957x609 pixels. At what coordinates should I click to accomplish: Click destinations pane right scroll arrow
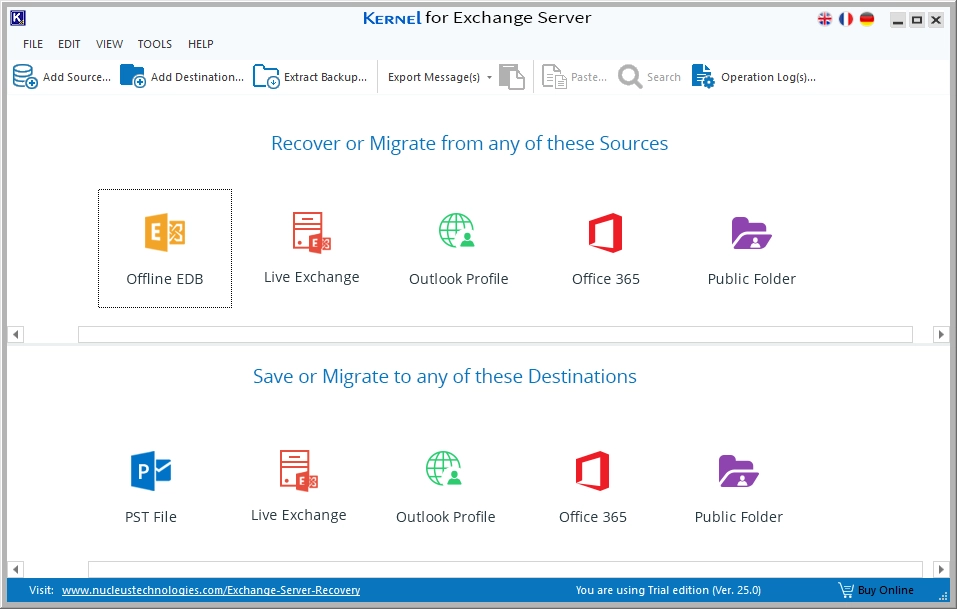point(941,569)
